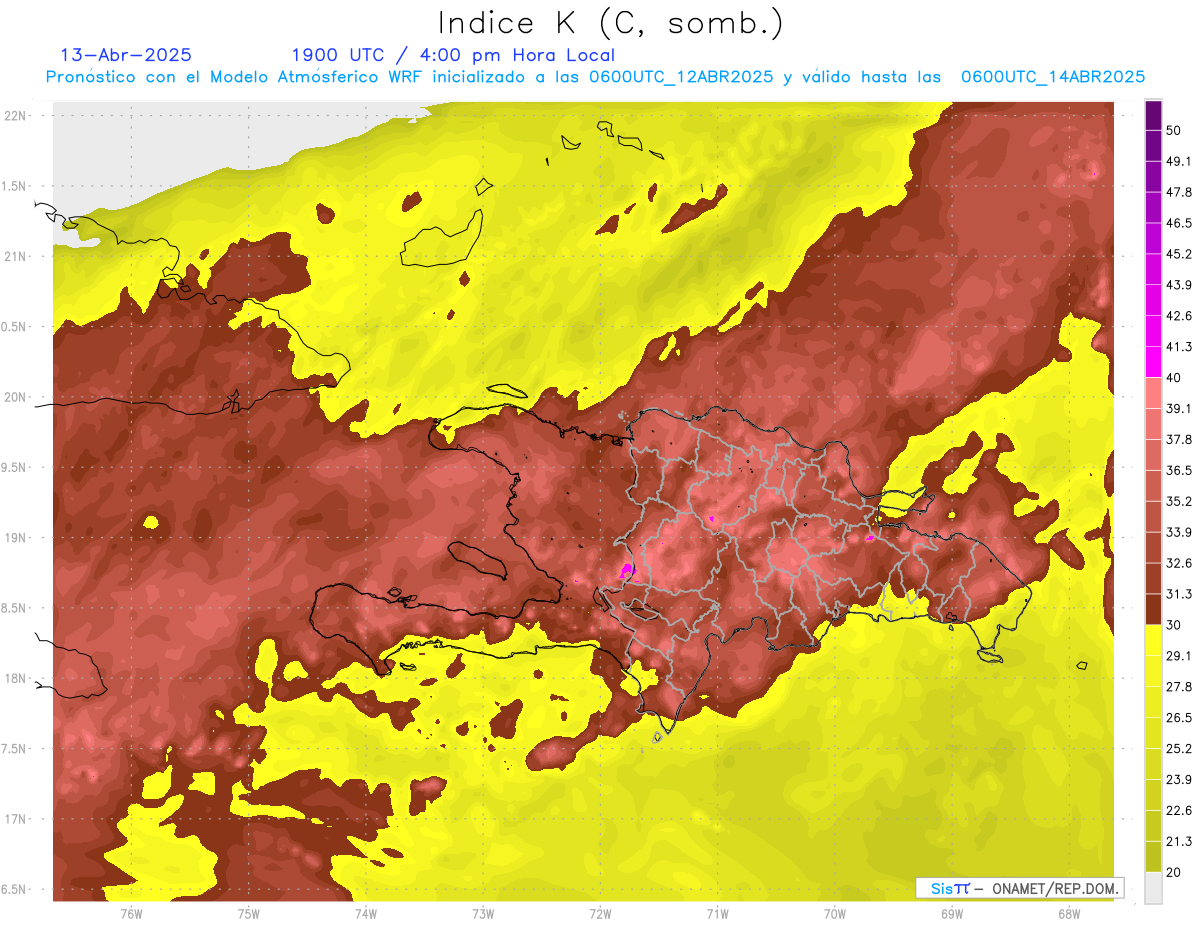Click the "26.5" legend value
The image size is (1200, 927).
1178,718
